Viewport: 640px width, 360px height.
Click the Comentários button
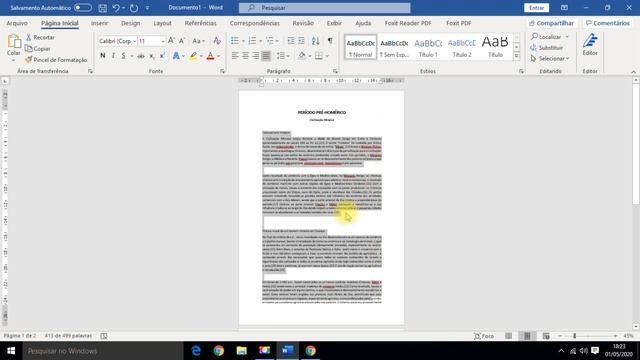pos(608,23)
